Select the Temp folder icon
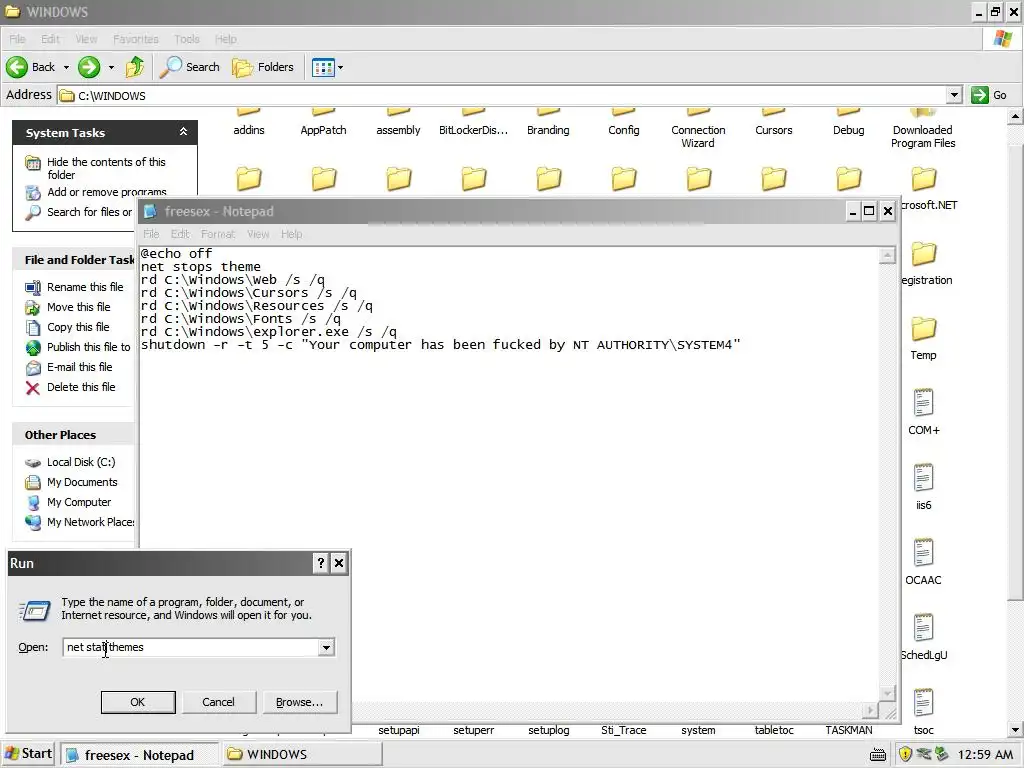This screenshot has height=768, width=1024. pyautogui.click(x=923, y=329)
